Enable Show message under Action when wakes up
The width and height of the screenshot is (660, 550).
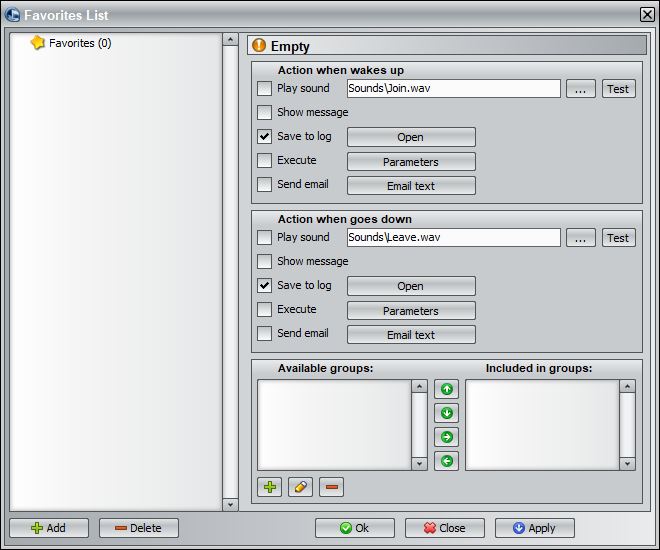(264, 112)
